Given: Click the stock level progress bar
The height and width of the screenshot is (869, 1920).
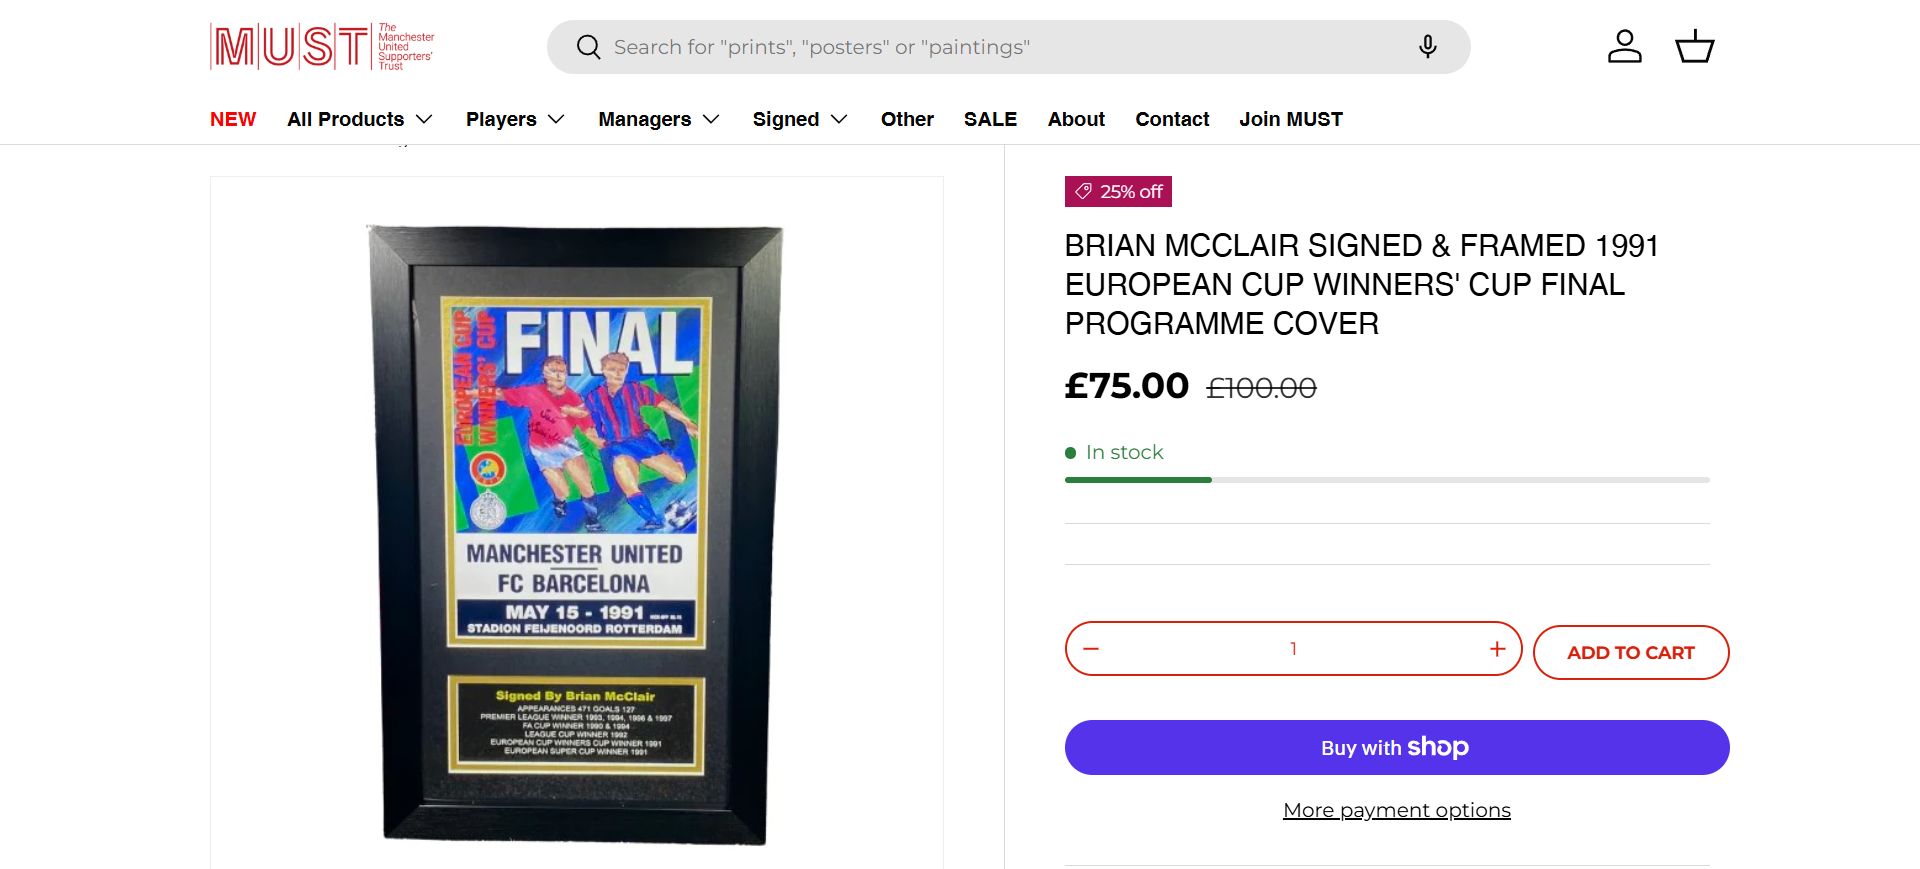Looking at the screenshot, I should tap(1387, 480).
